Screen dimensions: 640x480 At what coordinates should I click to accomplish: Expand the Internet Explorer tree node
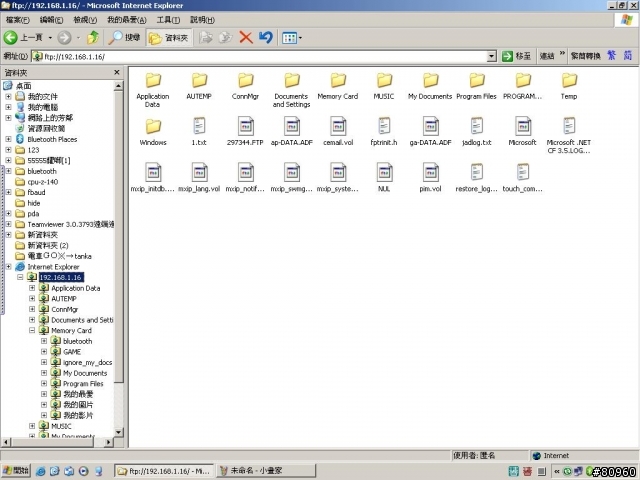click(8, 267)
